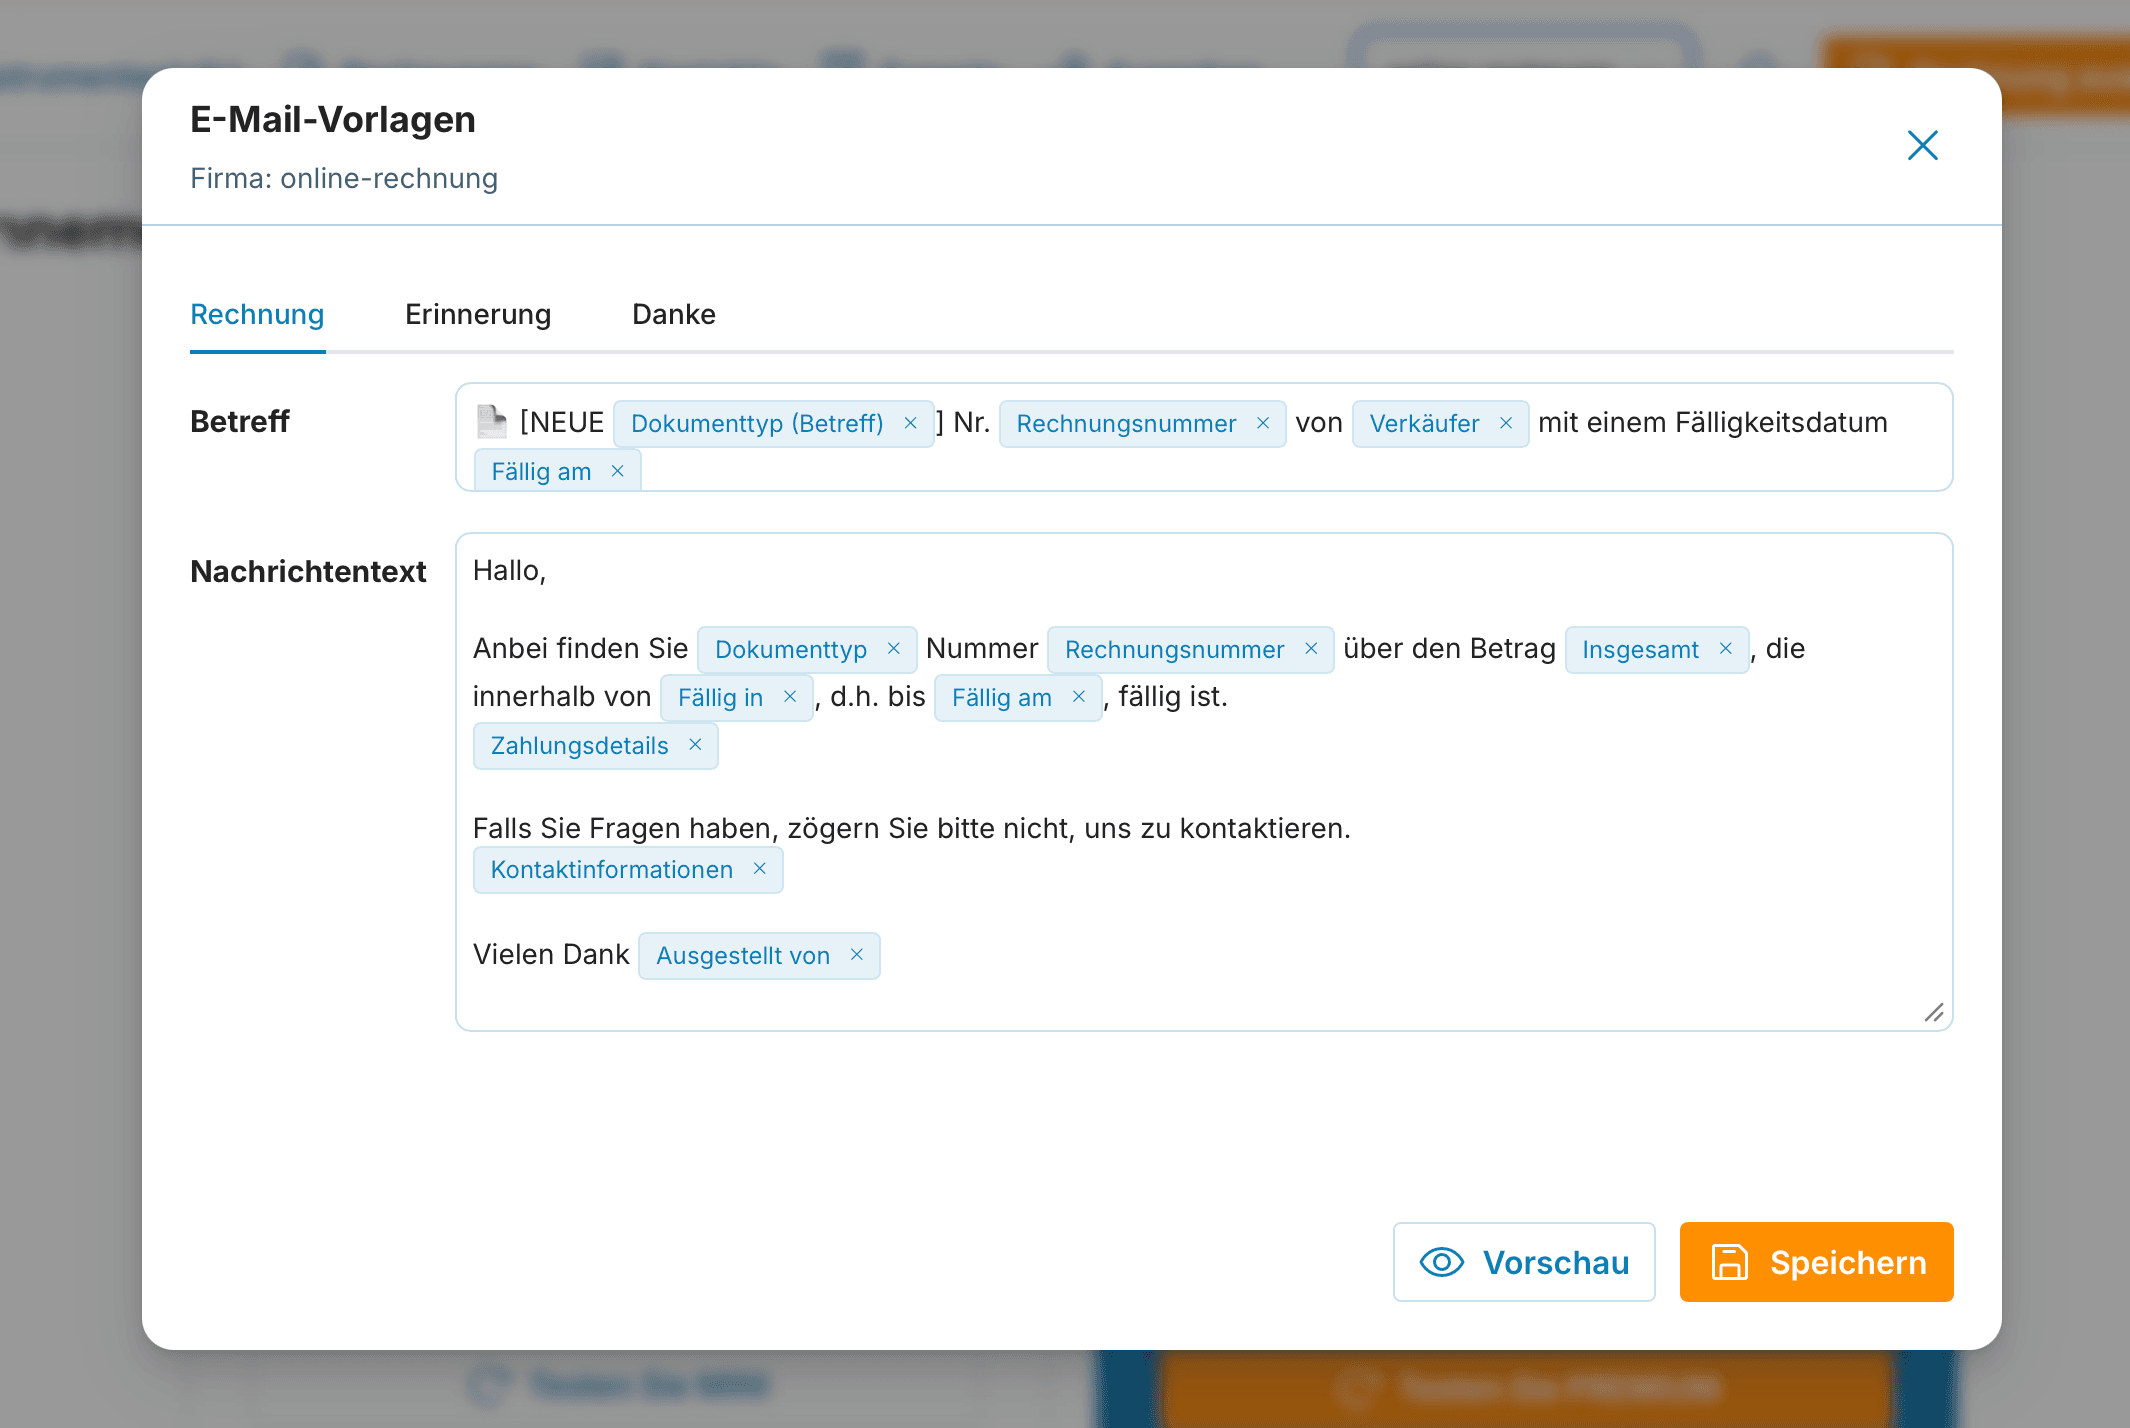Click the document emoji in Betreff field
This screenshot has height=1428, width=2130.
[491, 422]
